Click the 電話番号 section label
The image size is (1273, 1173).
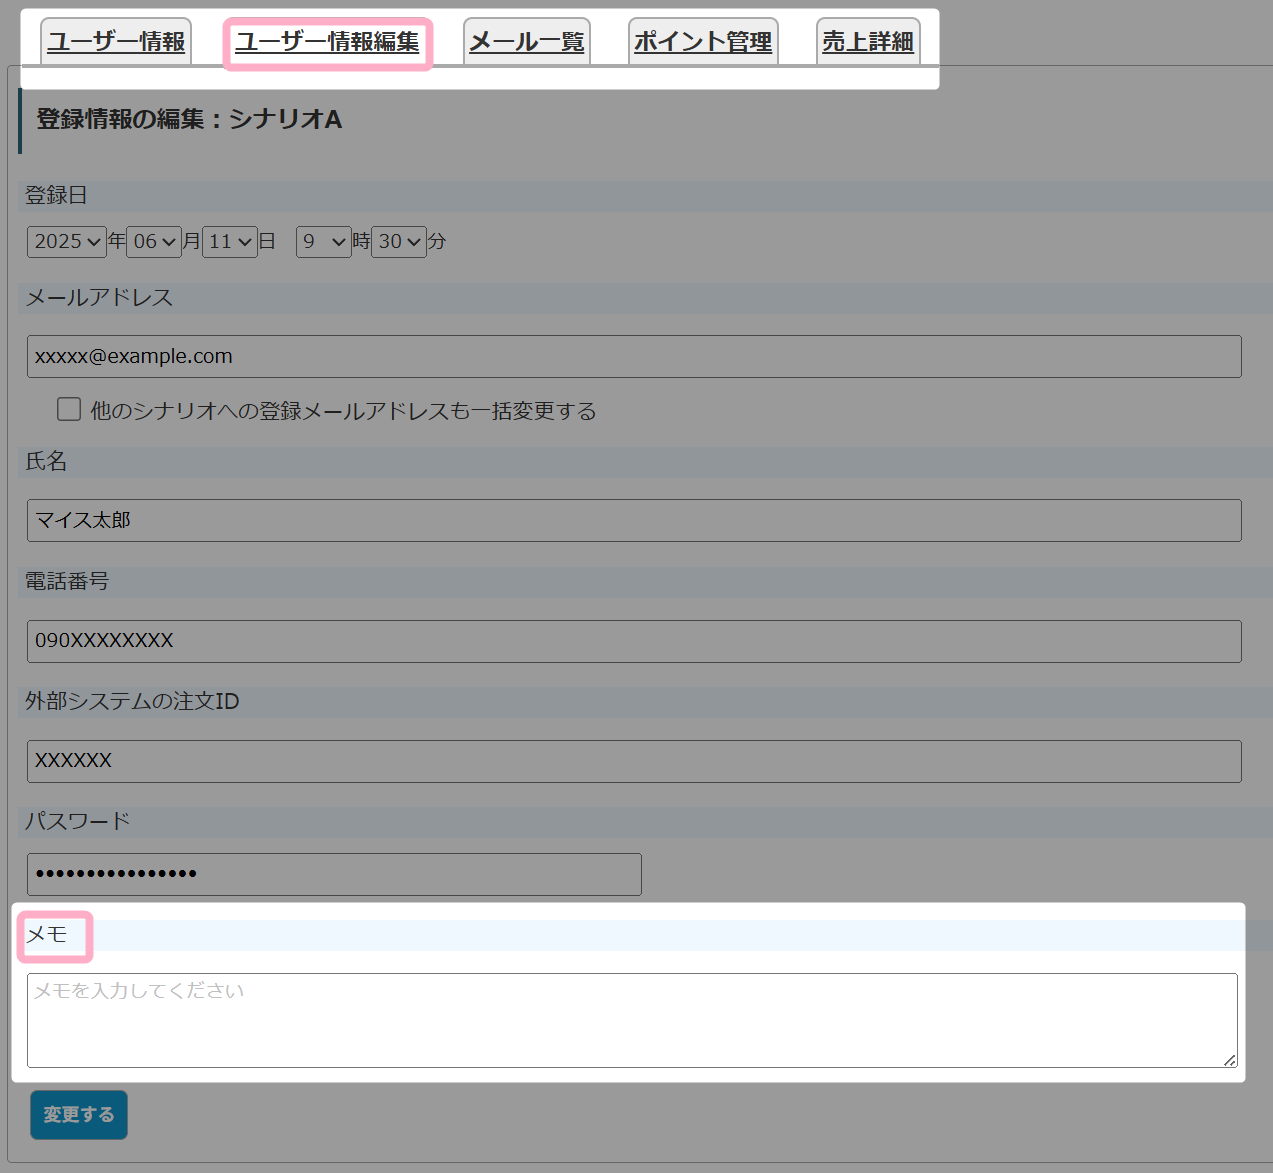pos(67,581)
